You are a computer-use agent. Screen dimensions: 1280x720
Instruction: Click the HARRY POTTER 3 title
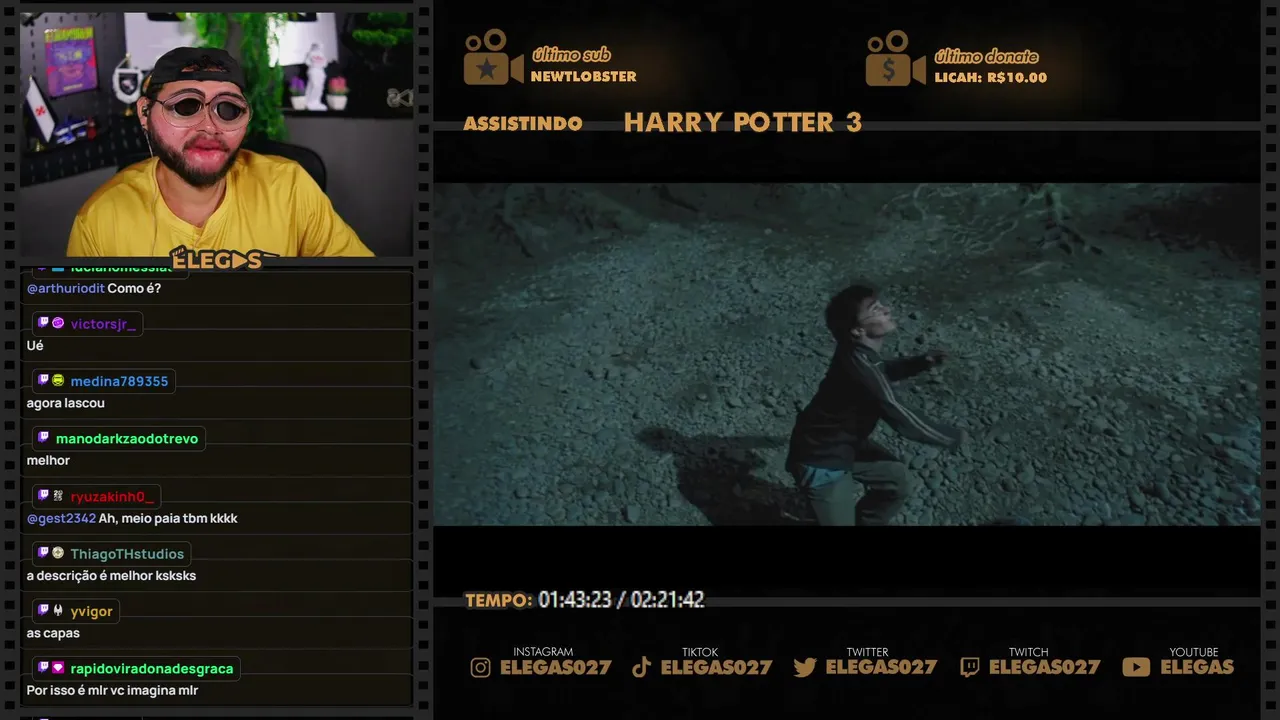pos(742,122)
